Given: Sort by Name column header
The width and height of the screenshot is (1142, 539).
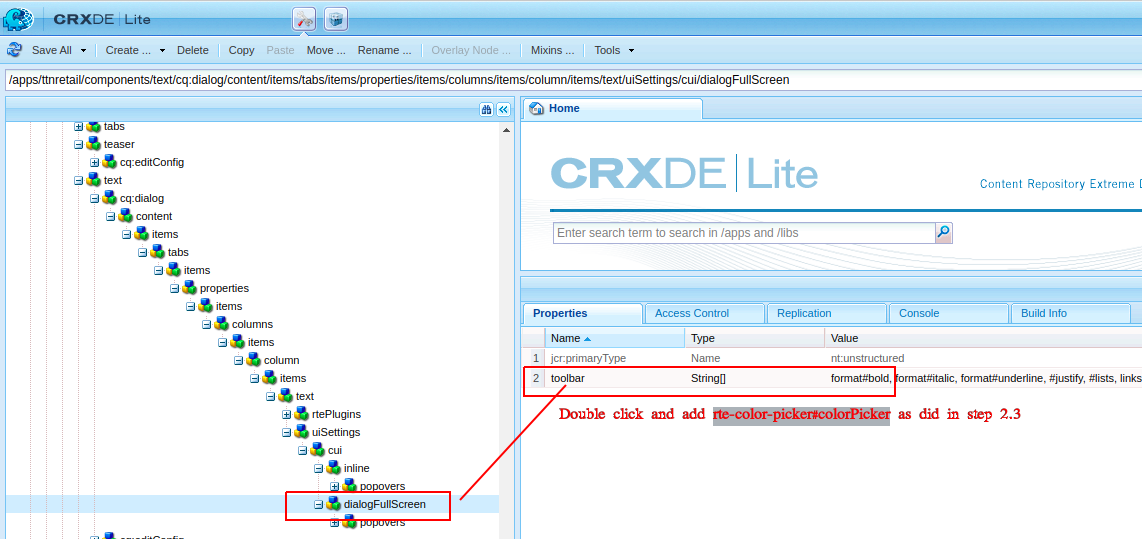Looking at the screenshot, I should click(x=615, y=338).
